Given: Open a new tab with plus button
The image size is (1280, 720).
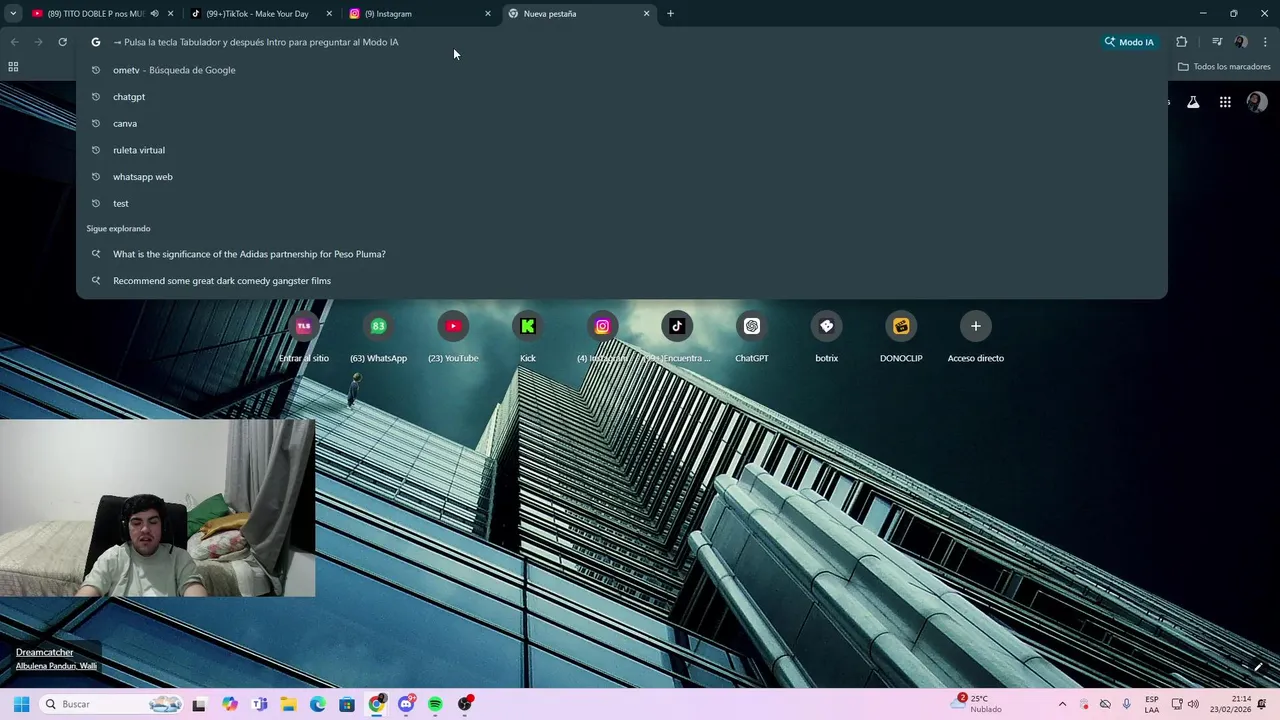Looking at the screenshot, I should (x=670, y=14).
